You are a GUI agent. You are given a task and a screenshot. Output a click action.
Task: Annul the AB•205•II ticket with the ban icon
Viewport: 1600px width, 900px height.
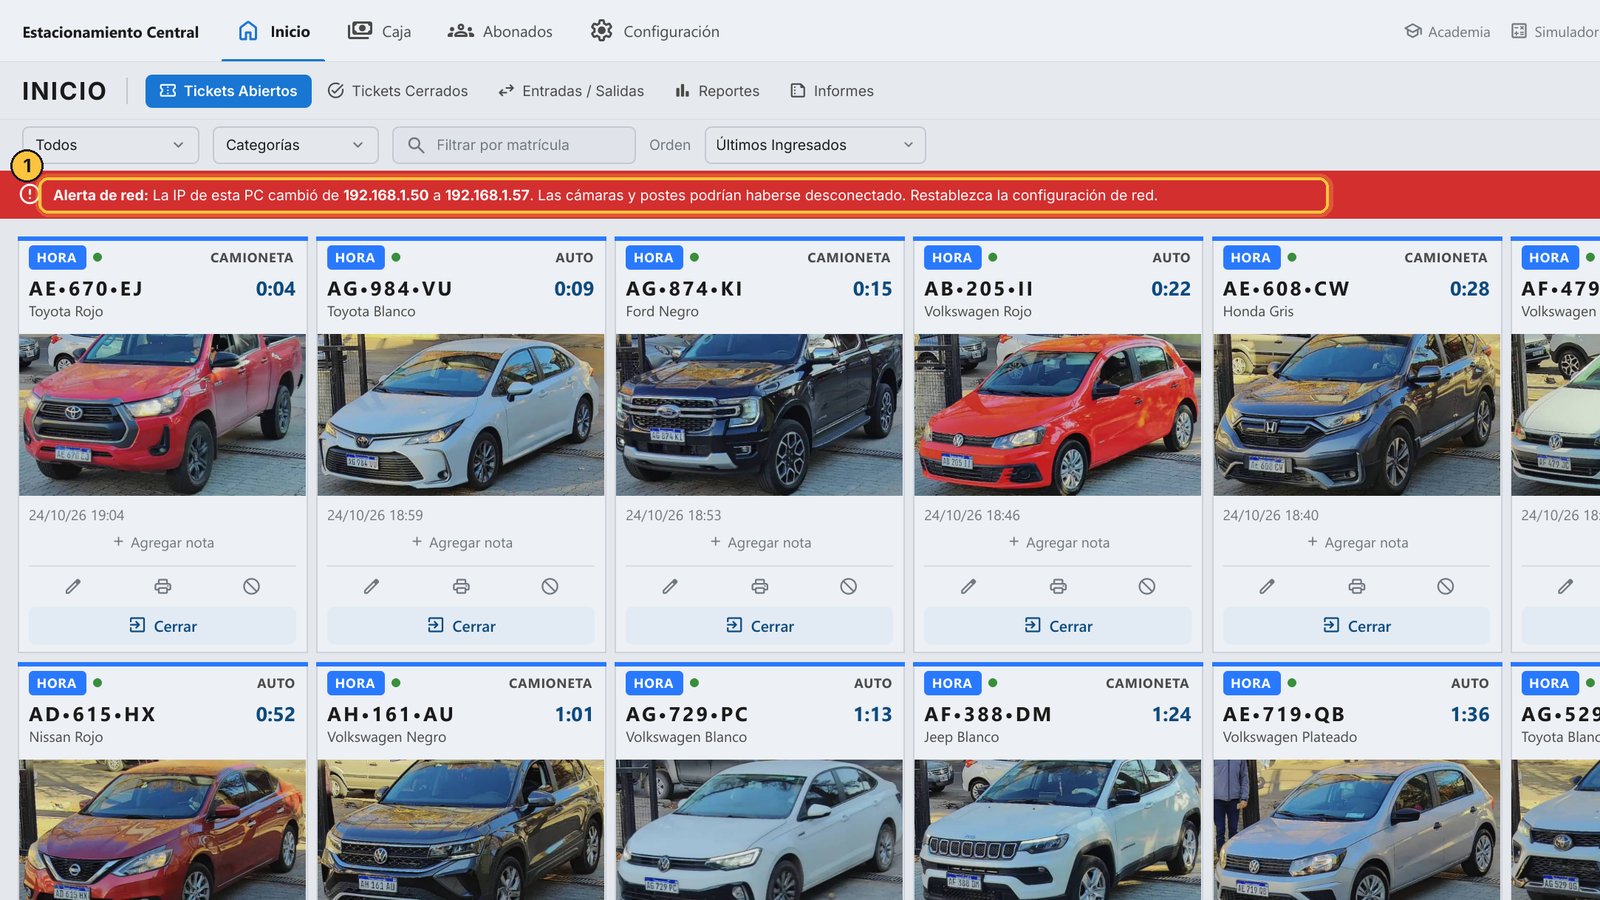click(1147, 586)
